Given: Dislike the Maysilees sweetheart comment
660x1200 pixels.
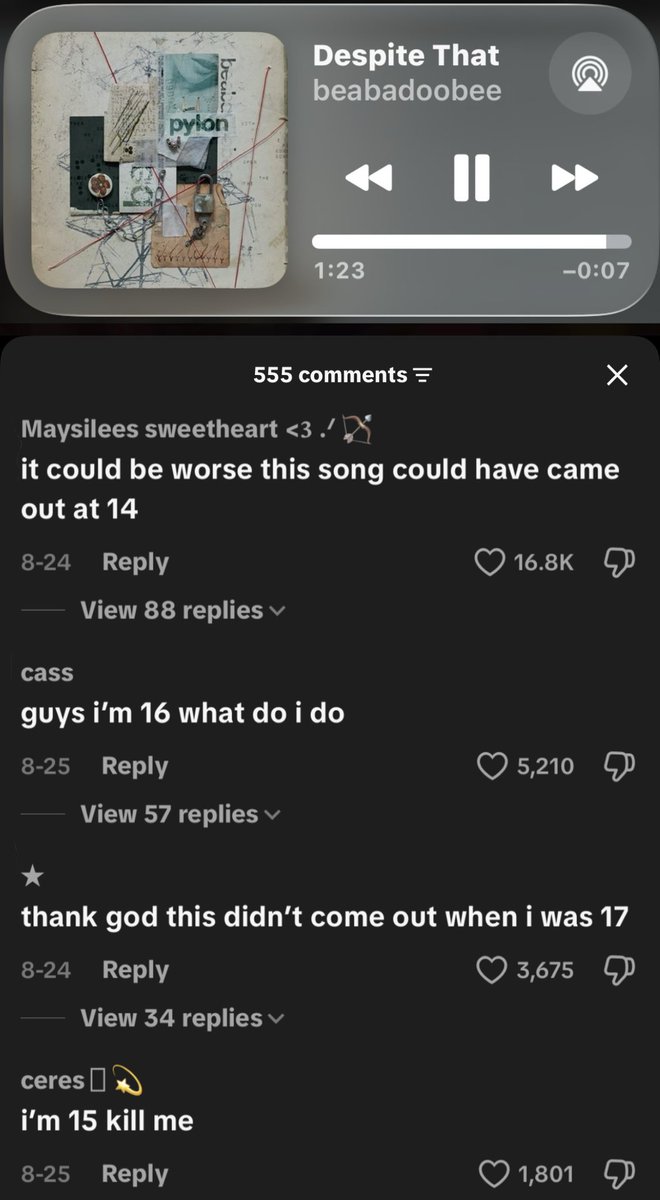Looking at the screenshot, I should [x=616, y=563].
